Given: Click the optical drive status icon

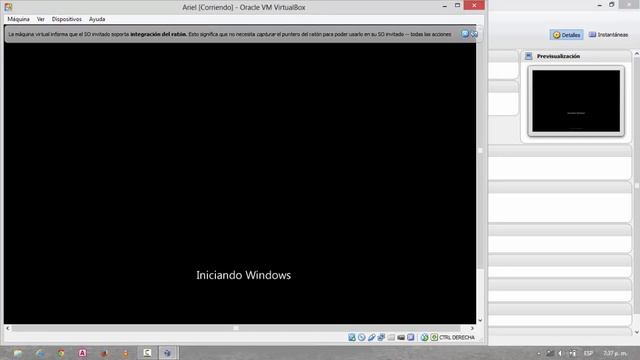Looking at the screenshot, I should point(362,337).
